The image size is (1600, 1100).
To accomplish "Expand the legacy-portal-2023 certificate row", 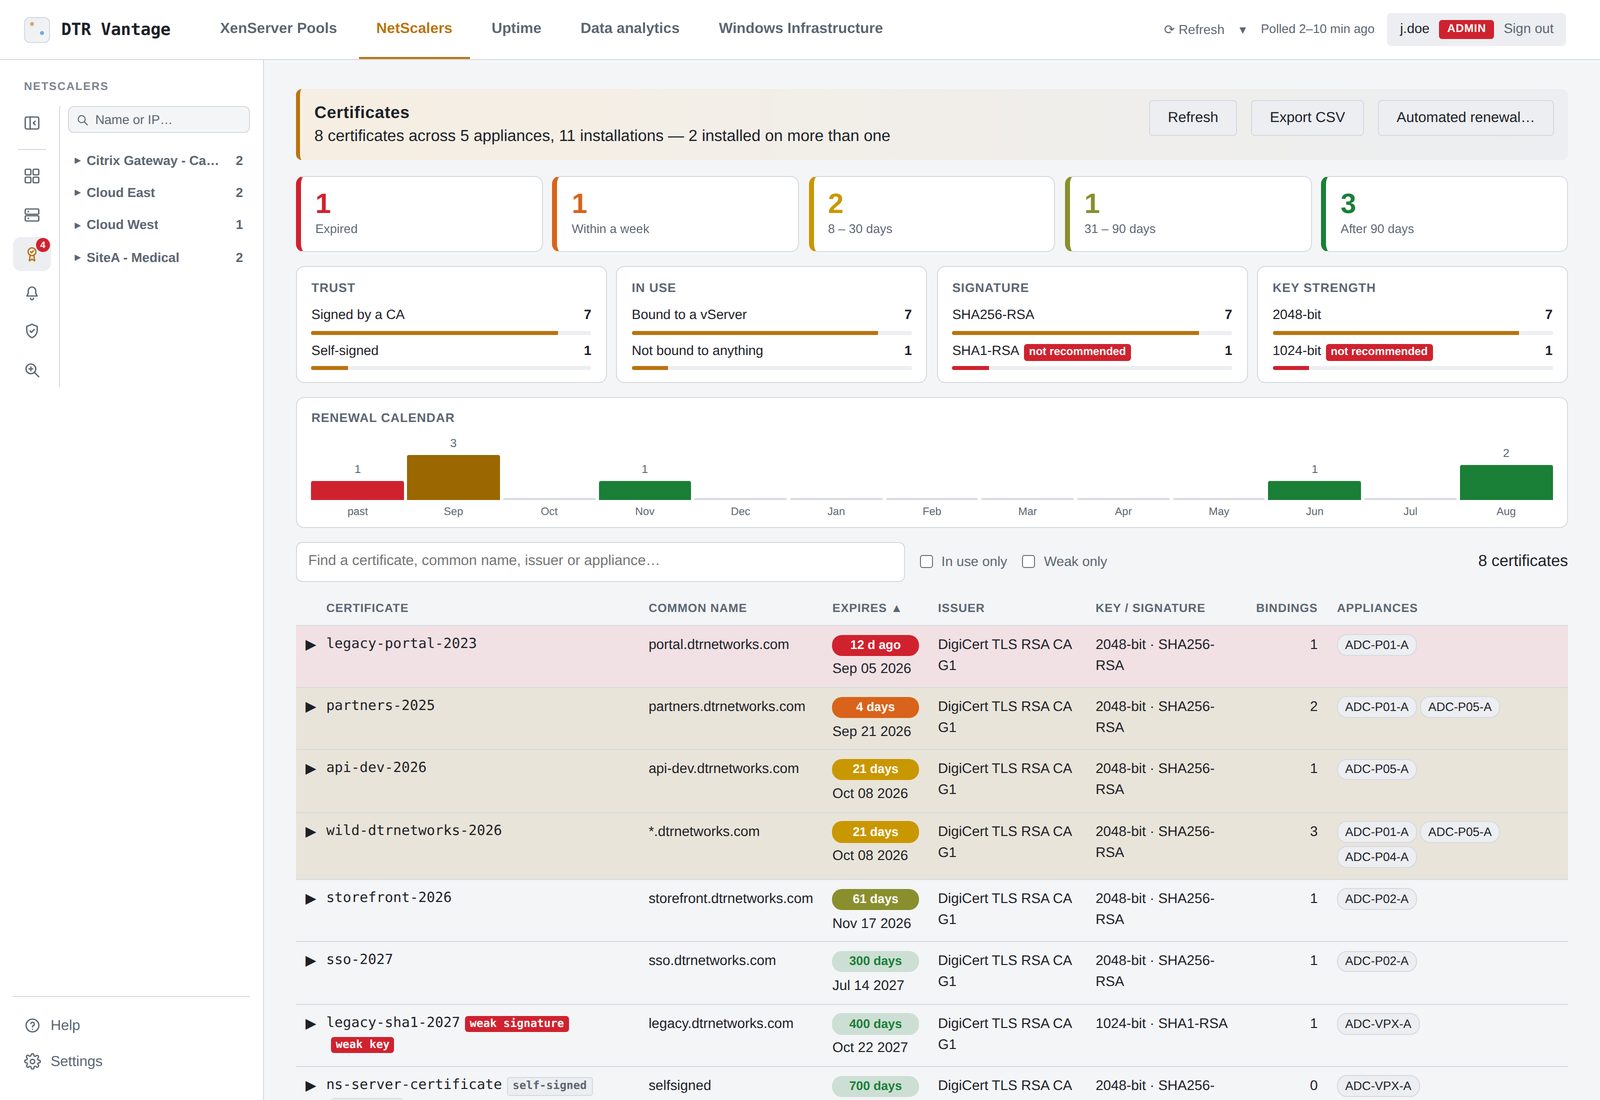I will [x=310, y=645].
